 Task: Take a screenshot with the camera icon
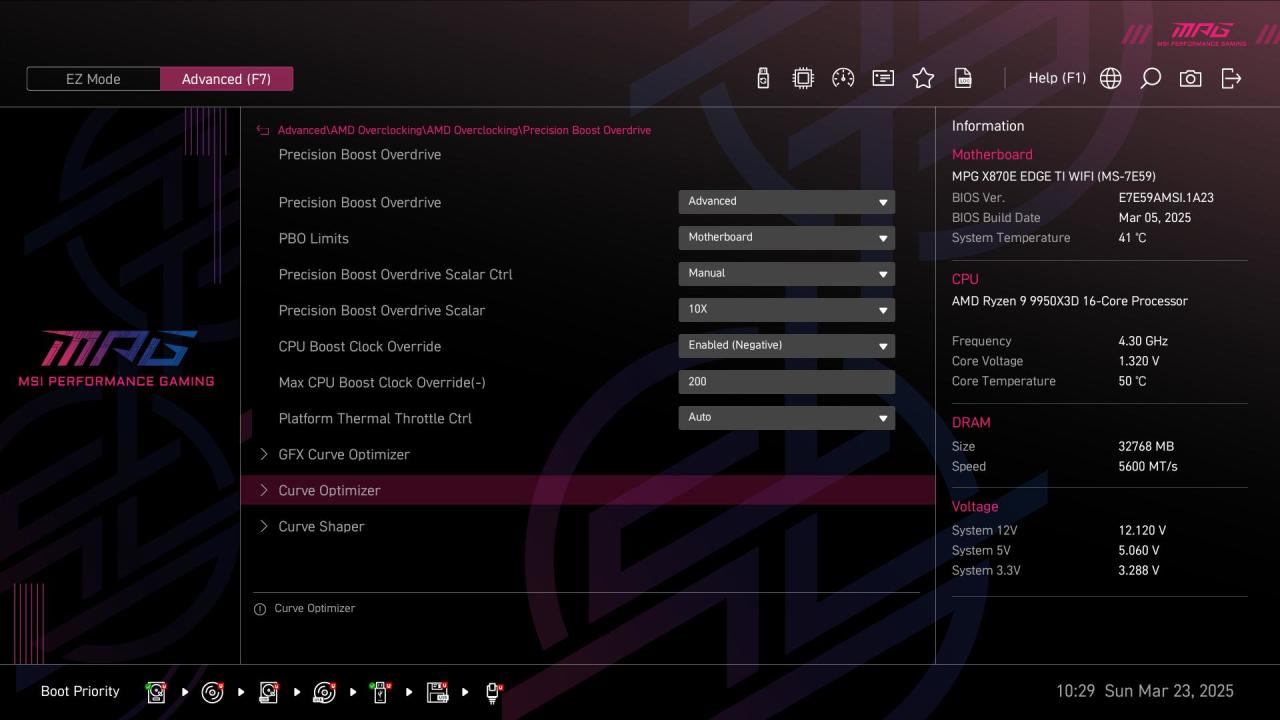tap(1190, 78)
